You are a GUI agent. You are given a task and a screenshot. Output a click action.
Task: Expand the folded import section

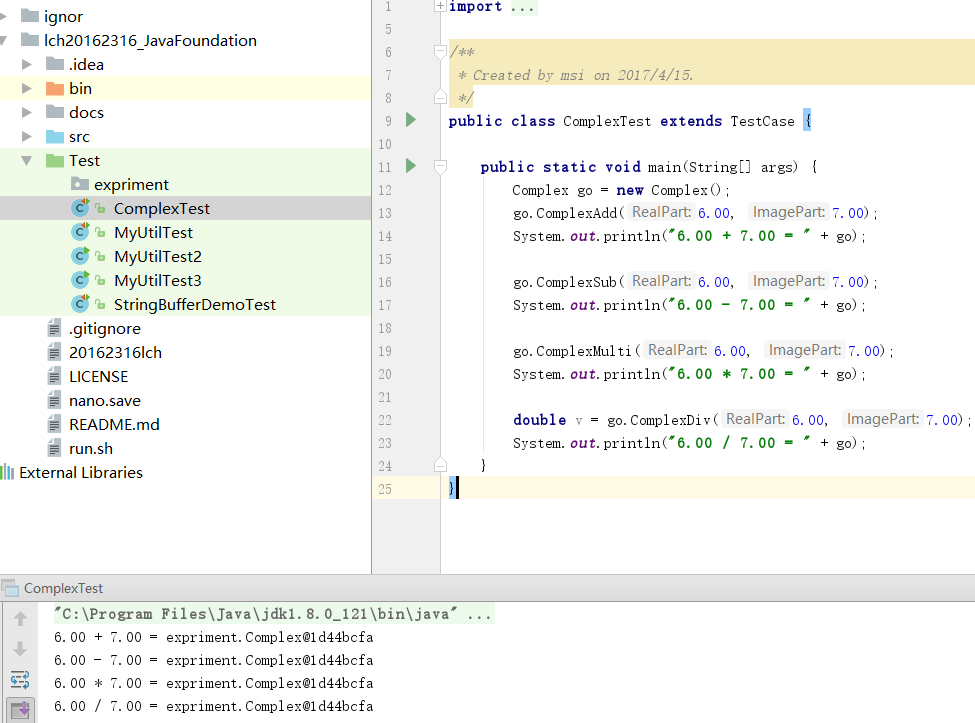[440, 6]
